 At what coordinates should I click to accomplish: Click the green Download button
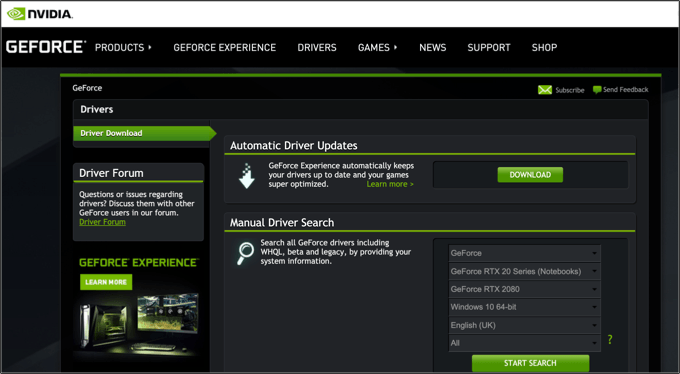pyautogui.click(x=530, y=174)
